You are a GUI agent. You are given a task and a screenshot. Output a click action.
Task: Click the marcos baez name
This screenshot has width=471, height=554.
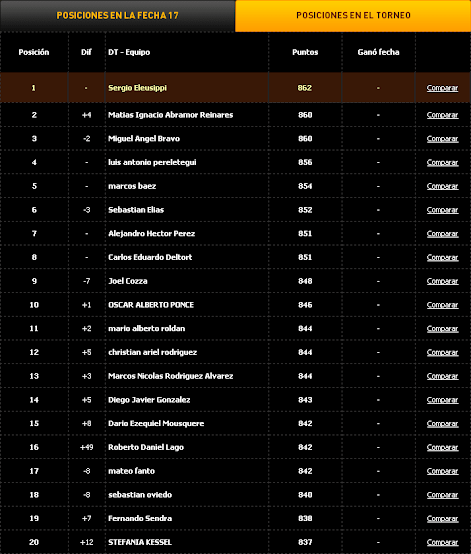[x=132, y=186]
